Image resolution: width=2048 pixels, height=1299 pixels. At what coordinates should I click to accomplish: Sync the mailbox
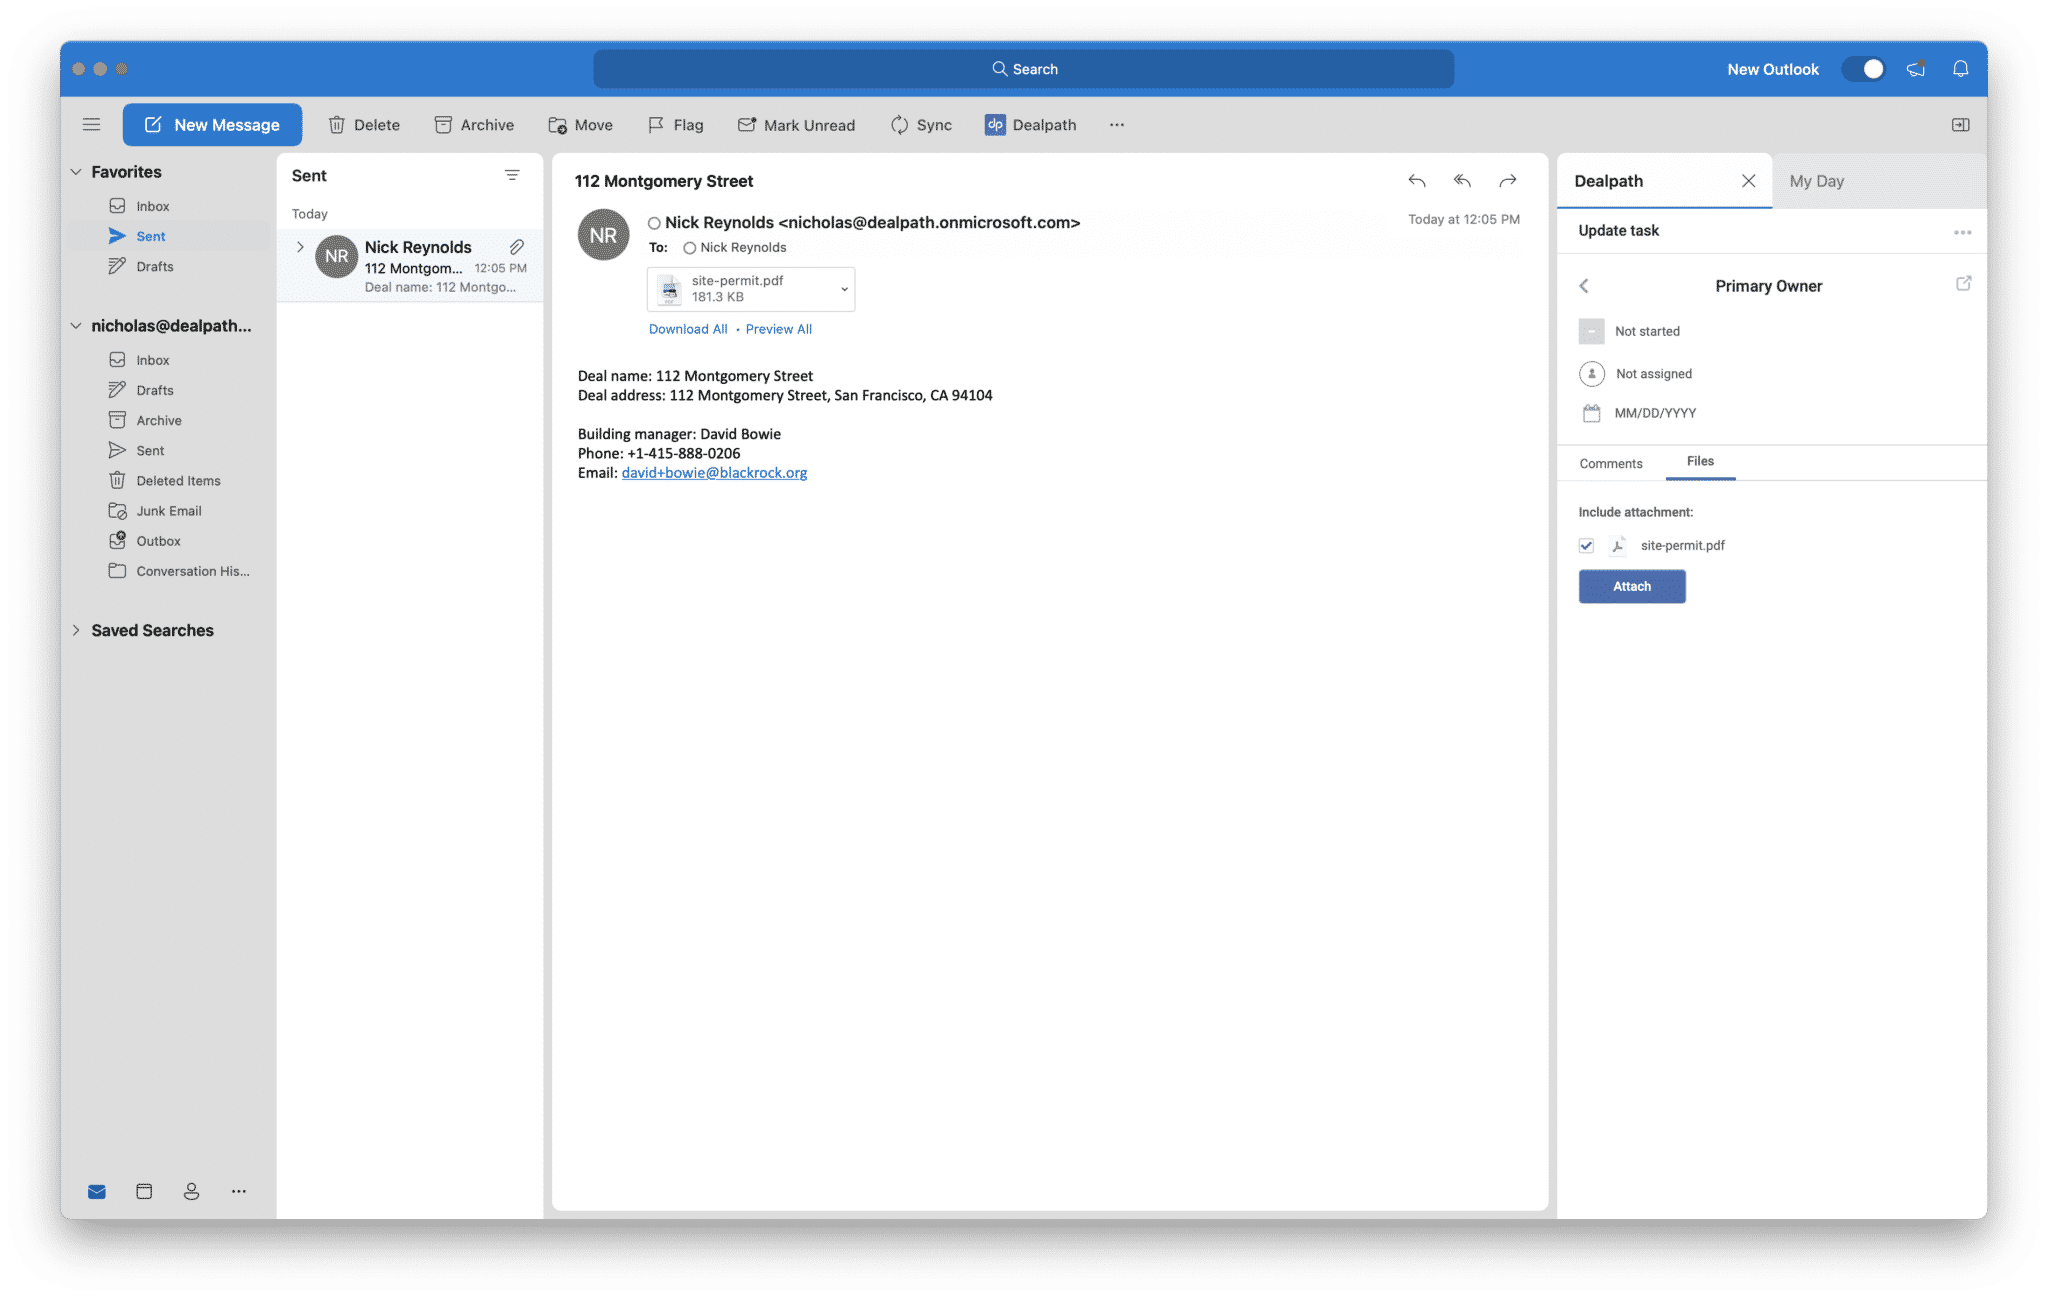(x=920, y=124)
